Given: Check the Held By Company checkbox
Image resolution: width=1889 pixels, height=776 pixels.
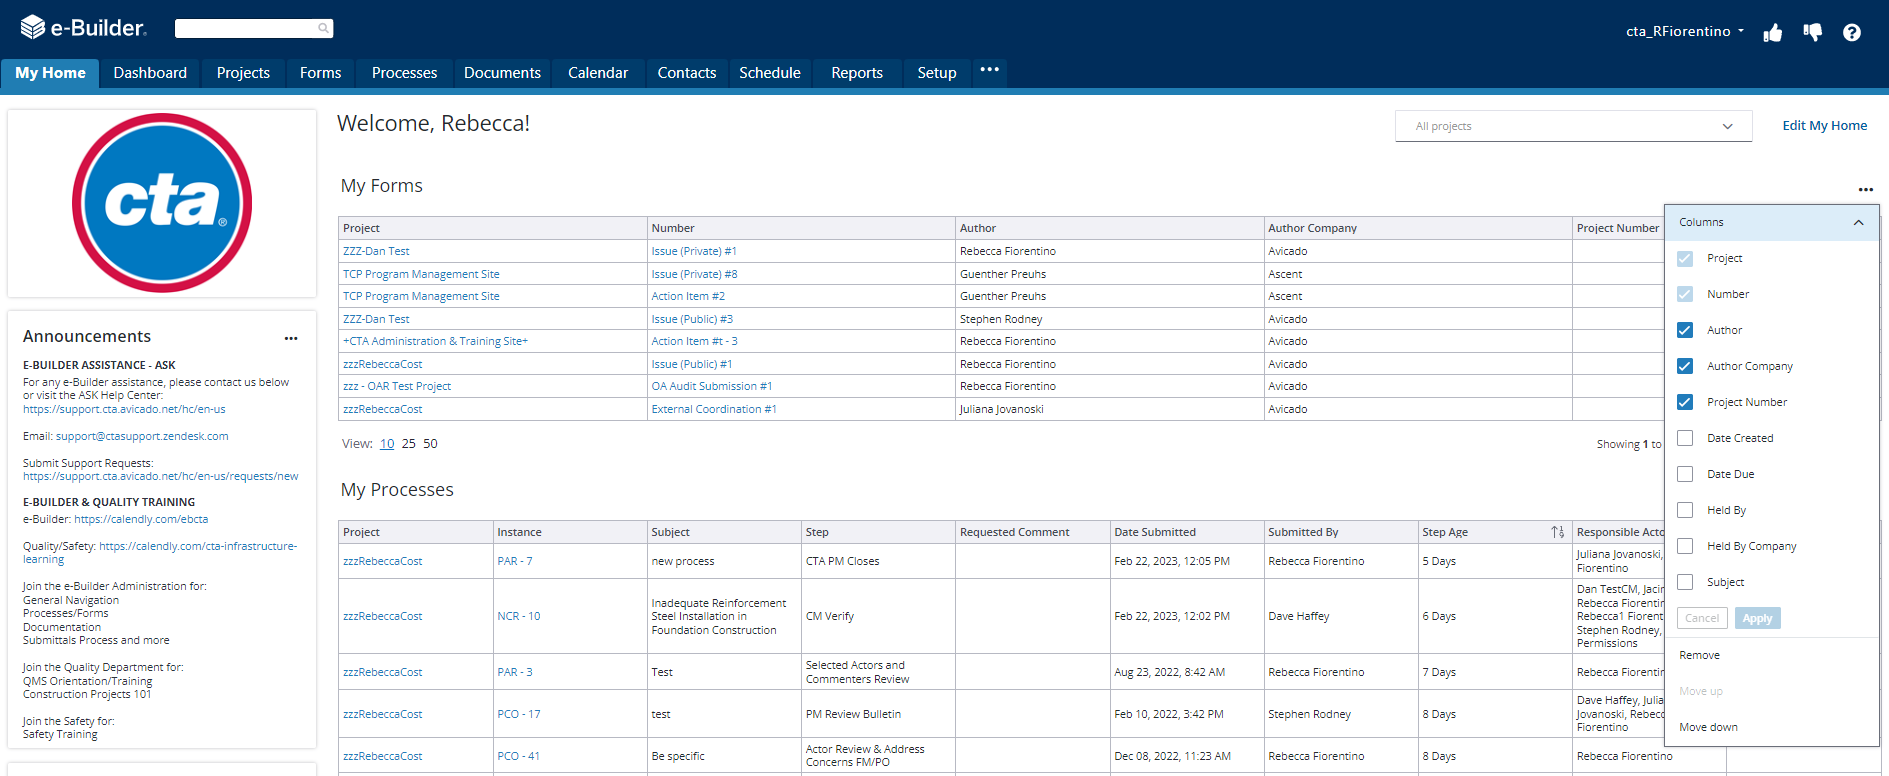Looking at the screenshot, I should point(1685,546).
